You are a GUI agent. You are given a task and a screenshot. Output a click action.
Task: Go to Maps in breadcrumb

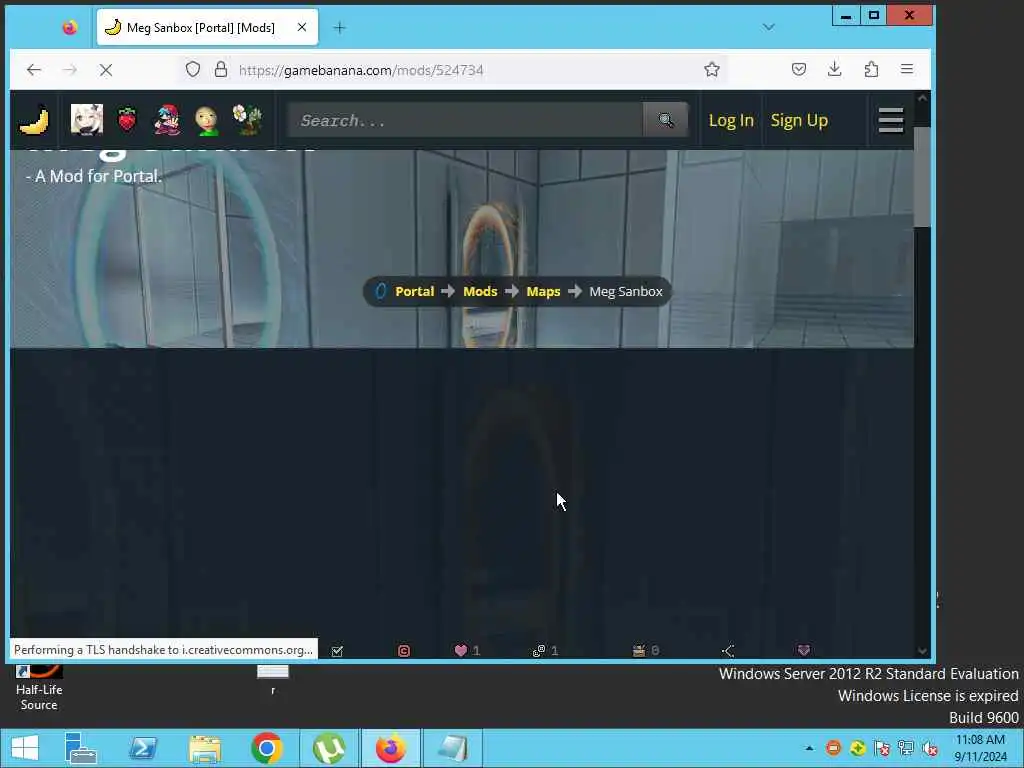tap(543, 291)
